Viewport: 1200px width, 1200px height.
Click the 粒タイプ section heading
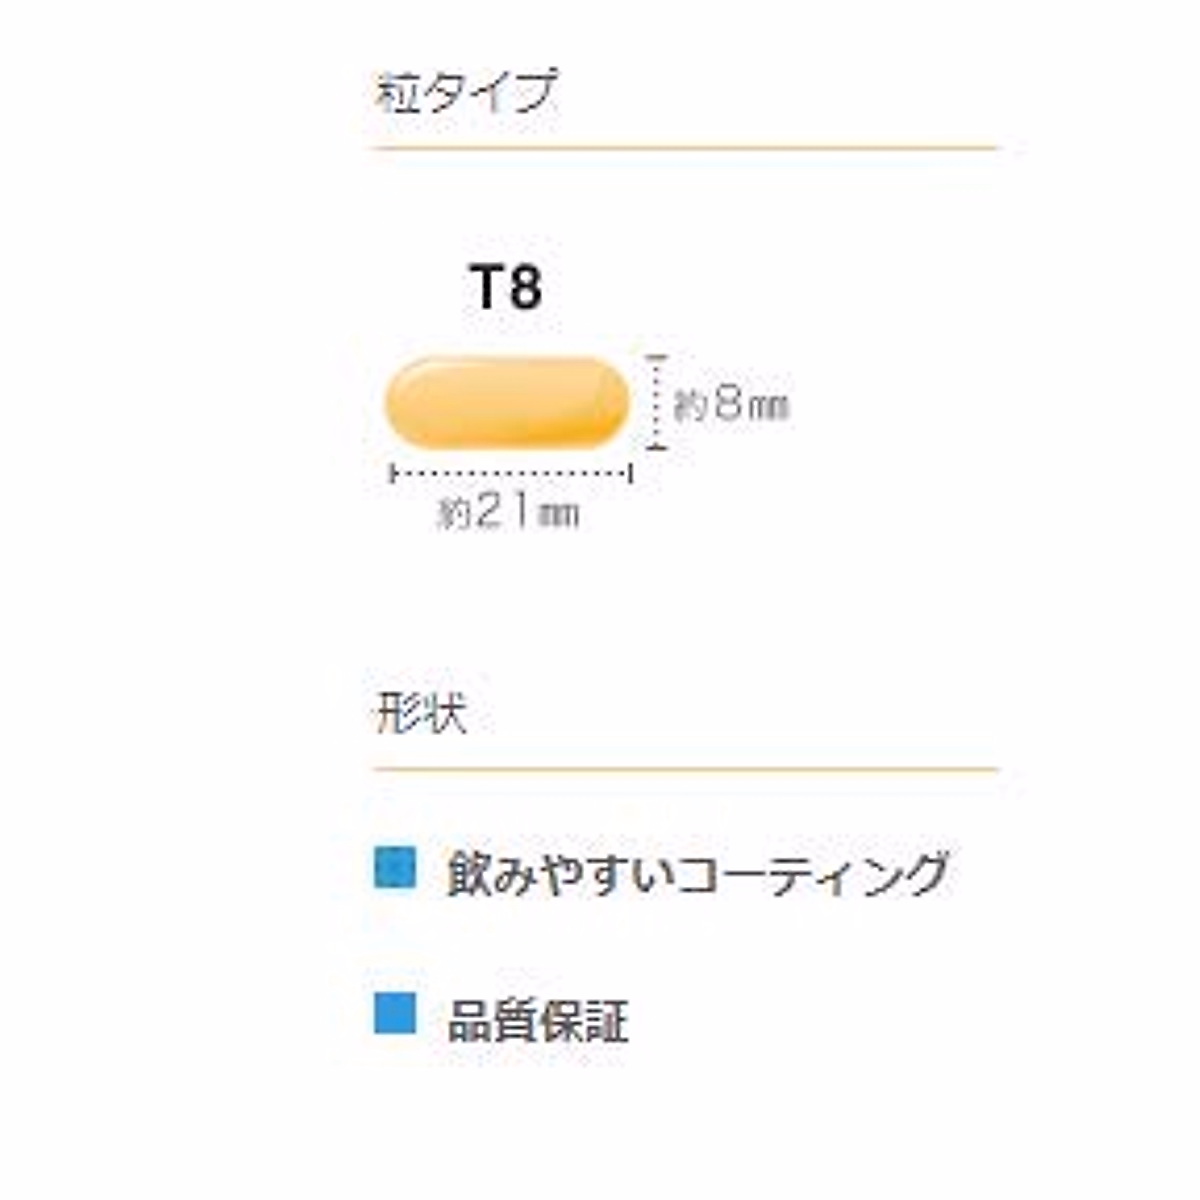[x=465, y=93]
